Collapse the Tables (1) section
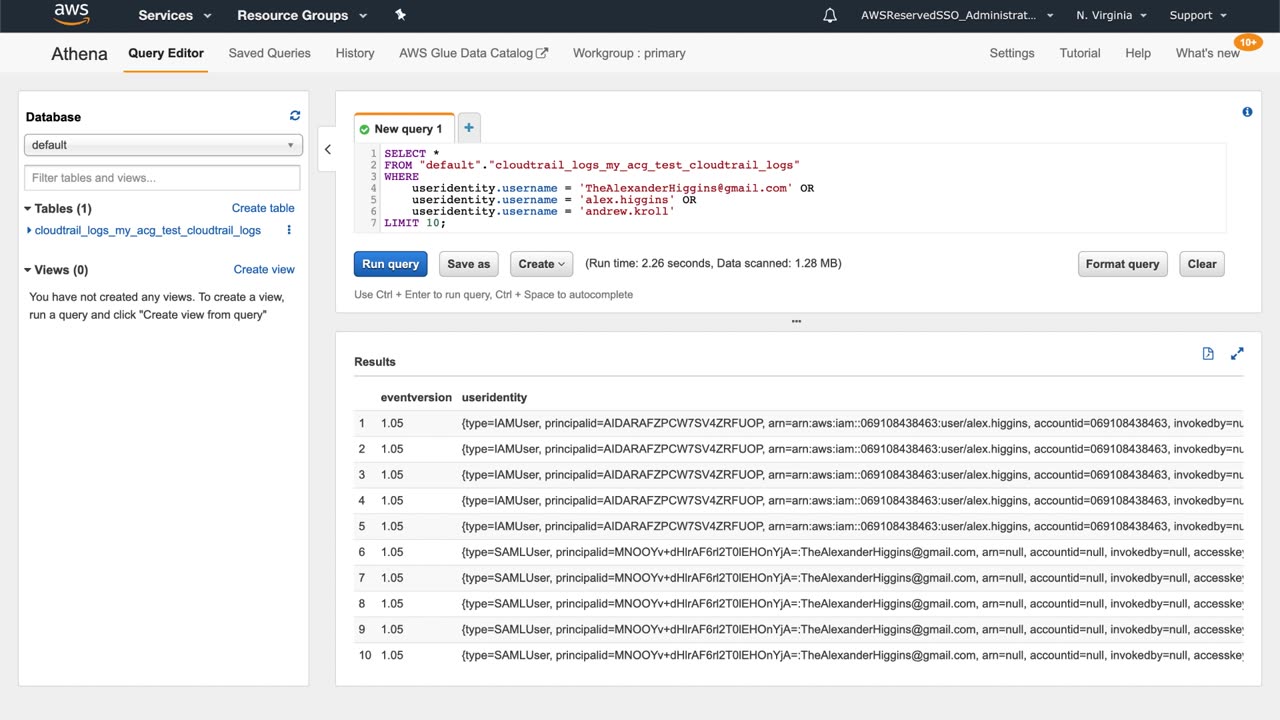 28,209
